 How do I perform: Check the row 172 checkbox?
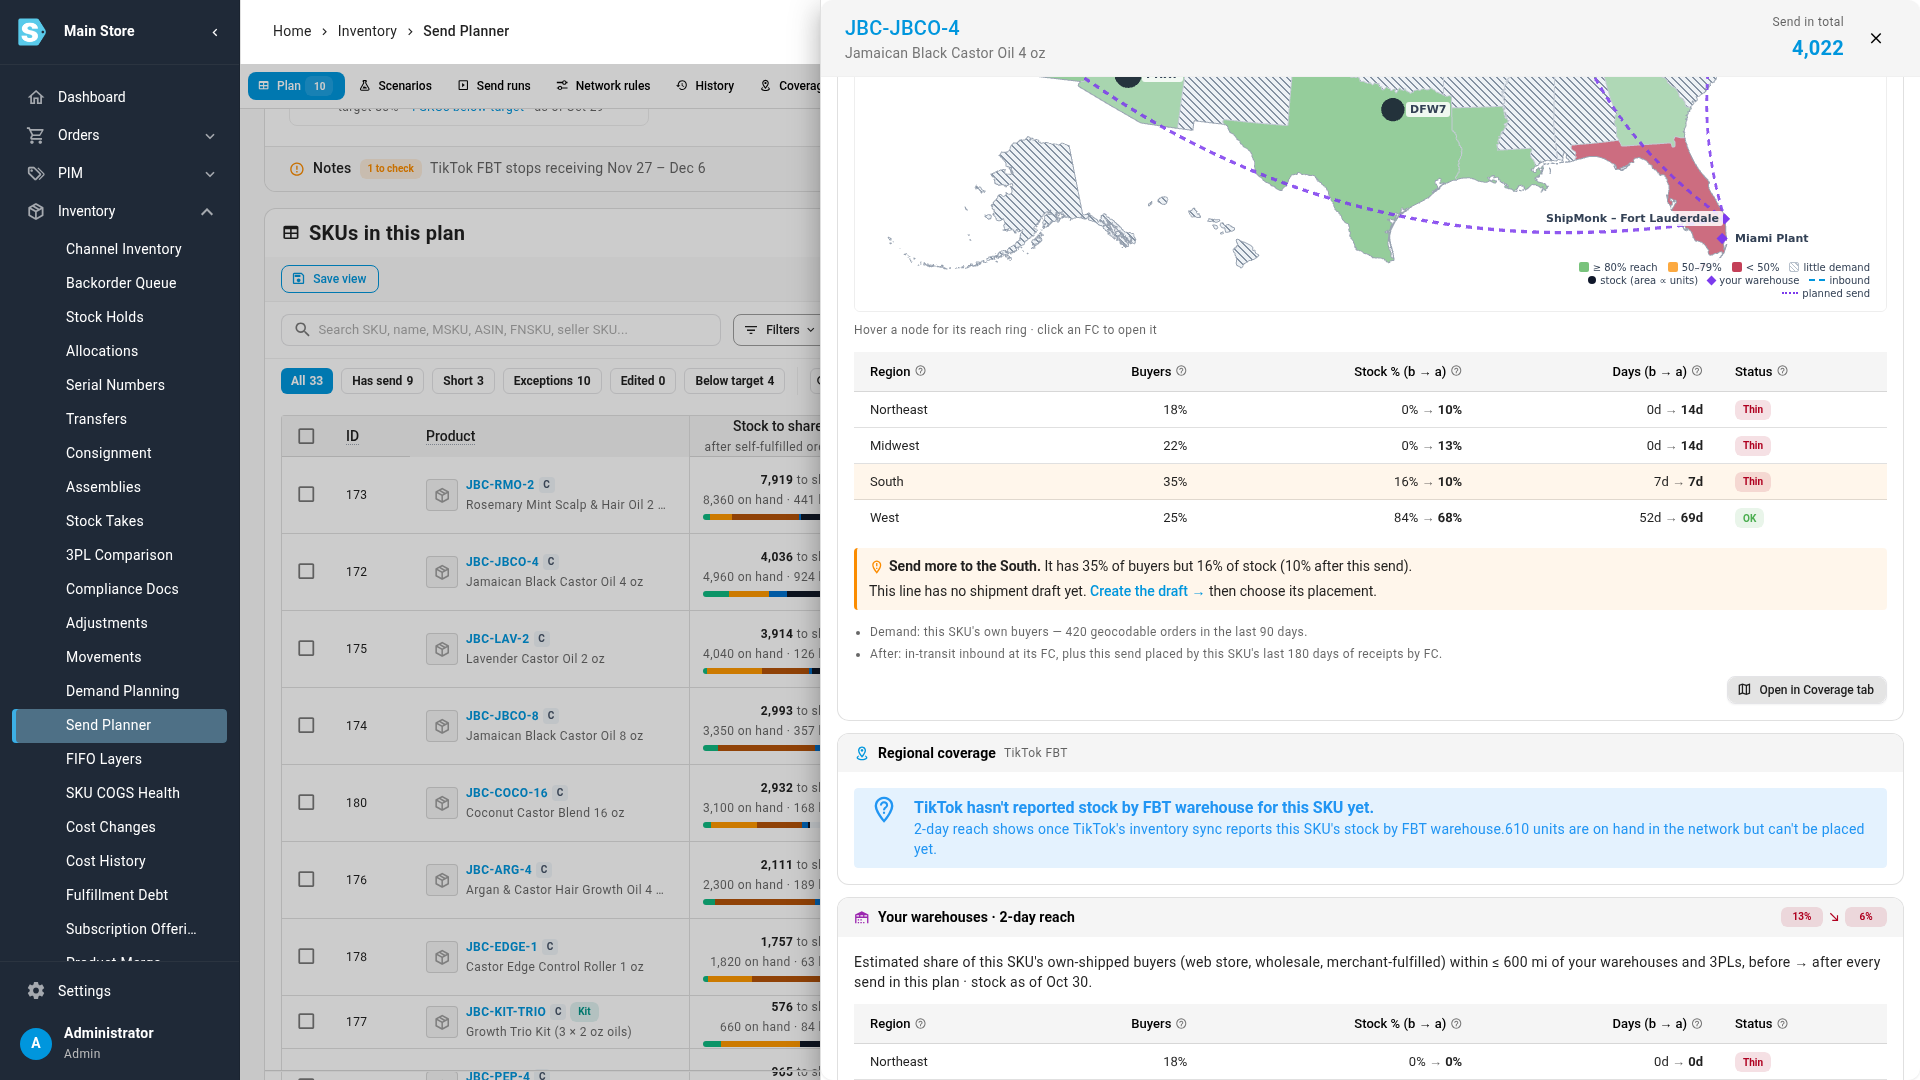306,571
